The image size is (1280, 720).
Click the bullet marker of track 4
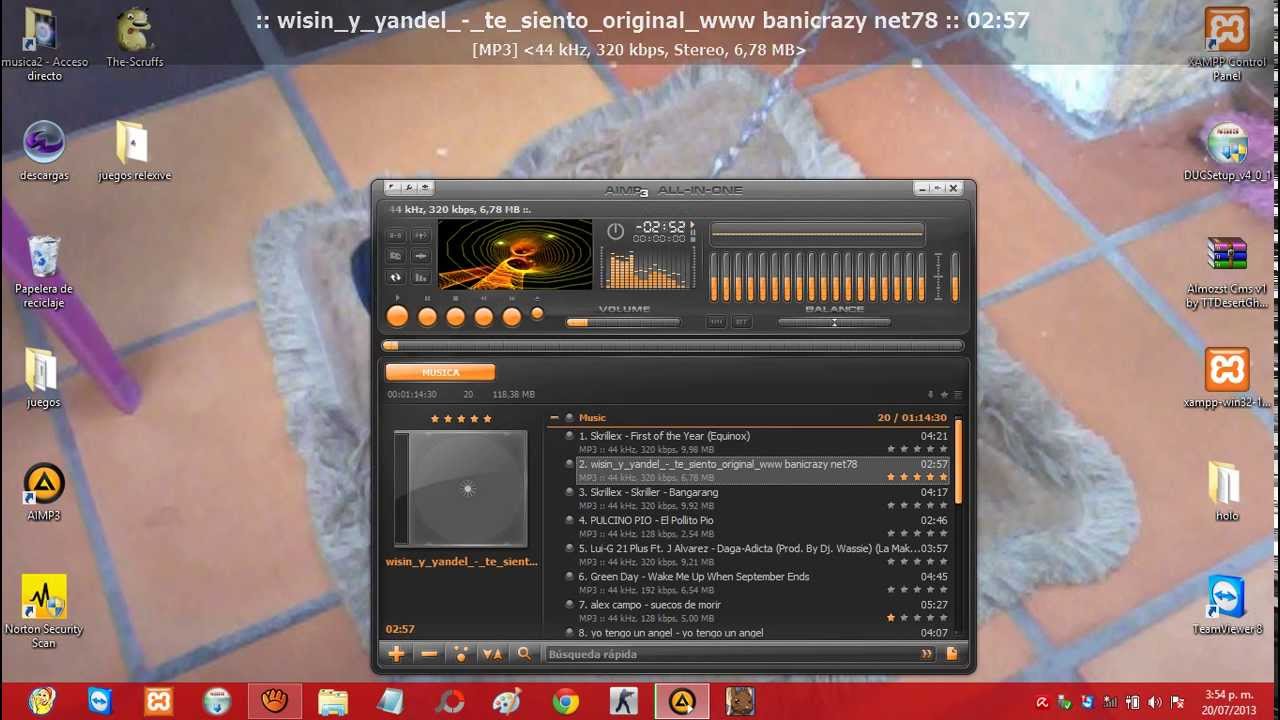(x=570, y=520)
